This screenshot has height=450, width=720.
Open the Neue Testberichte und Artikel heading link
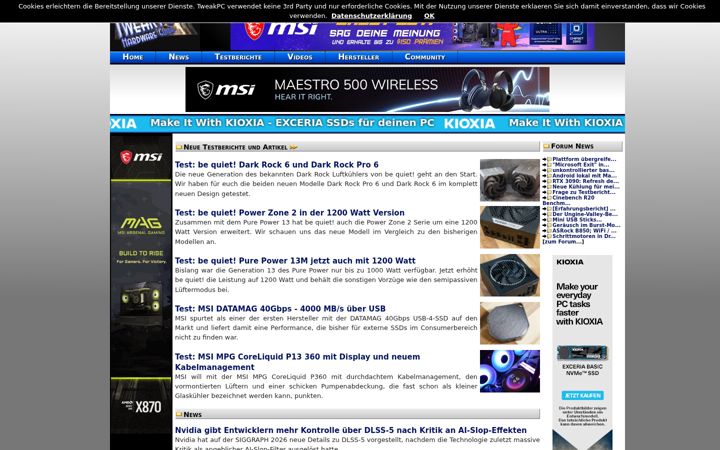(x=235, y=147)
